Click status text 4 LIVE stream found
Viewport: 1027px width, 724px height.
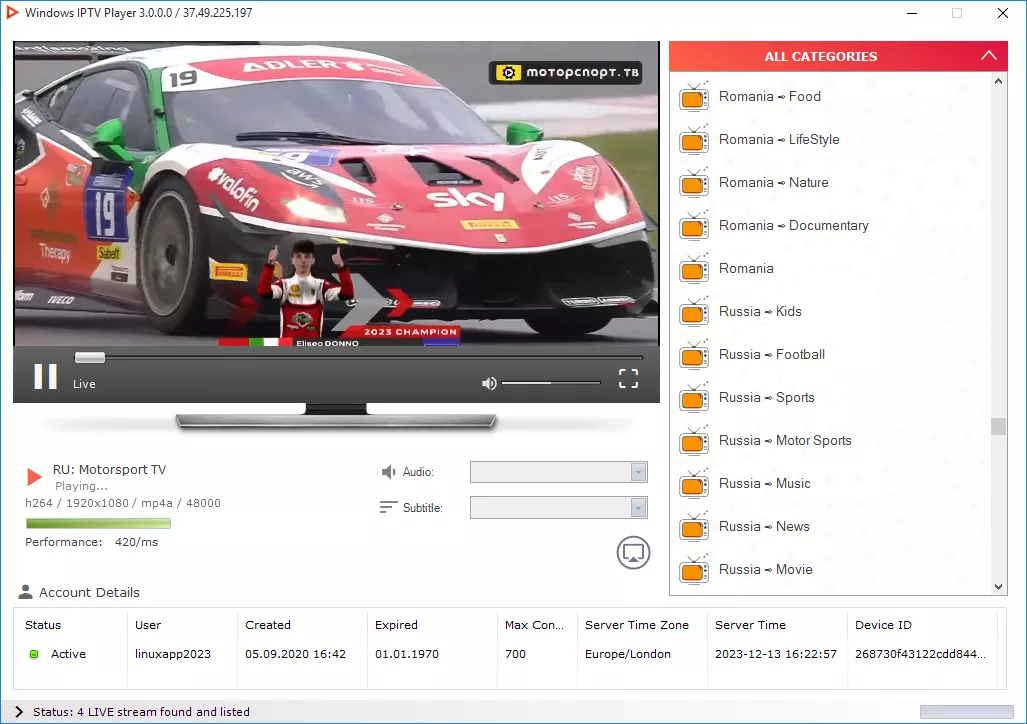(x=141, y=712)
